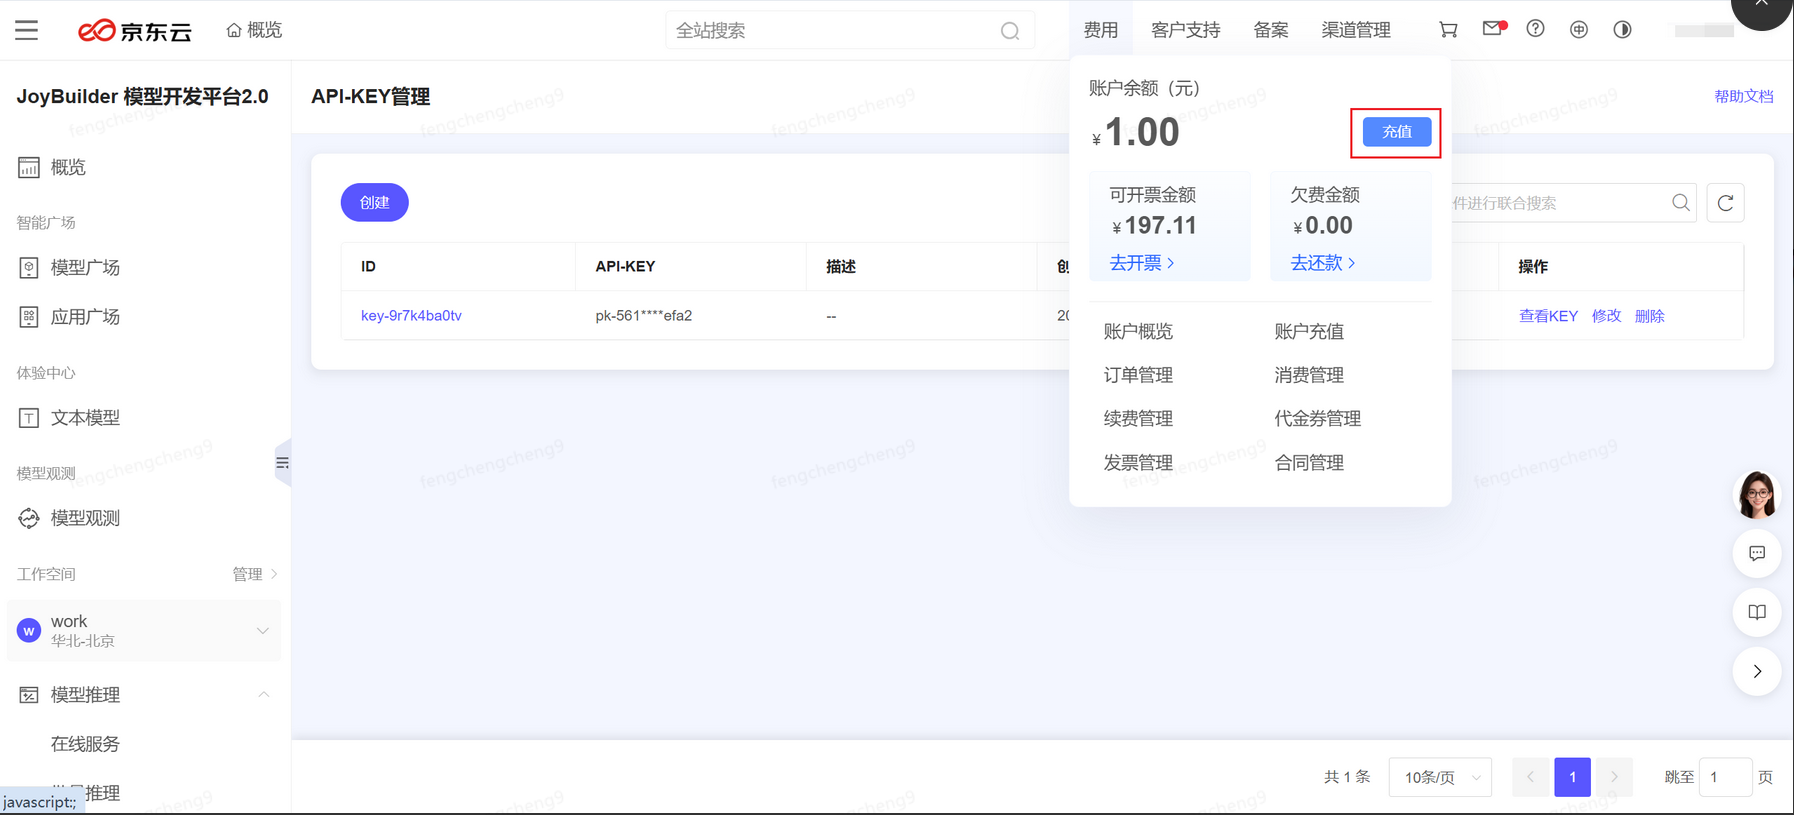Expand the work workspace dropdown
This screenshot has width=1794, height=815.
click(262, 631)
